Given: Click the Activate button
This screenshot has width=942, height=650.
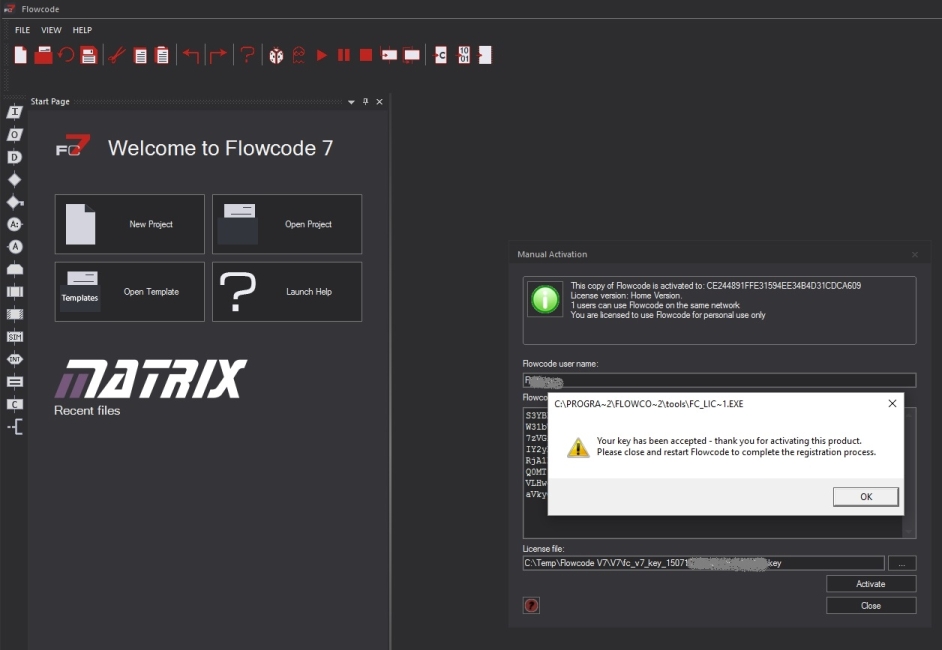Looking at the screenshot, I should [871, 584].
